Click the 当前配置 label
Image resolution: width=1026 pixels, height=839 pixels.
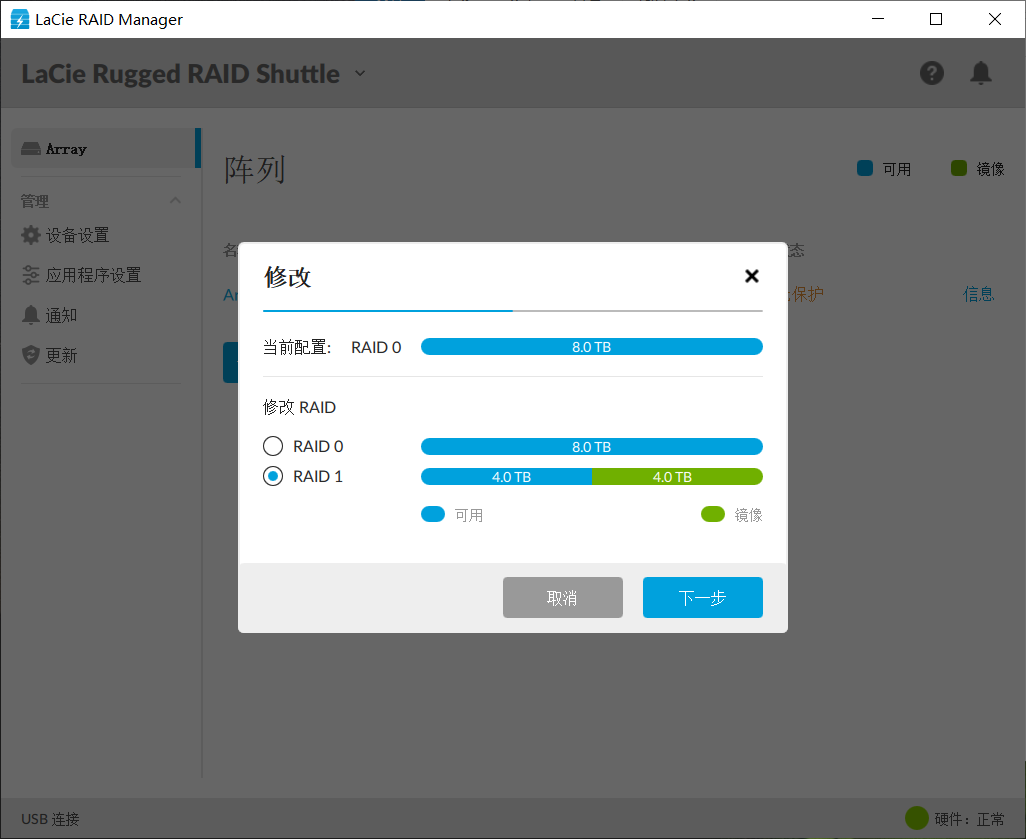[296, 347]
